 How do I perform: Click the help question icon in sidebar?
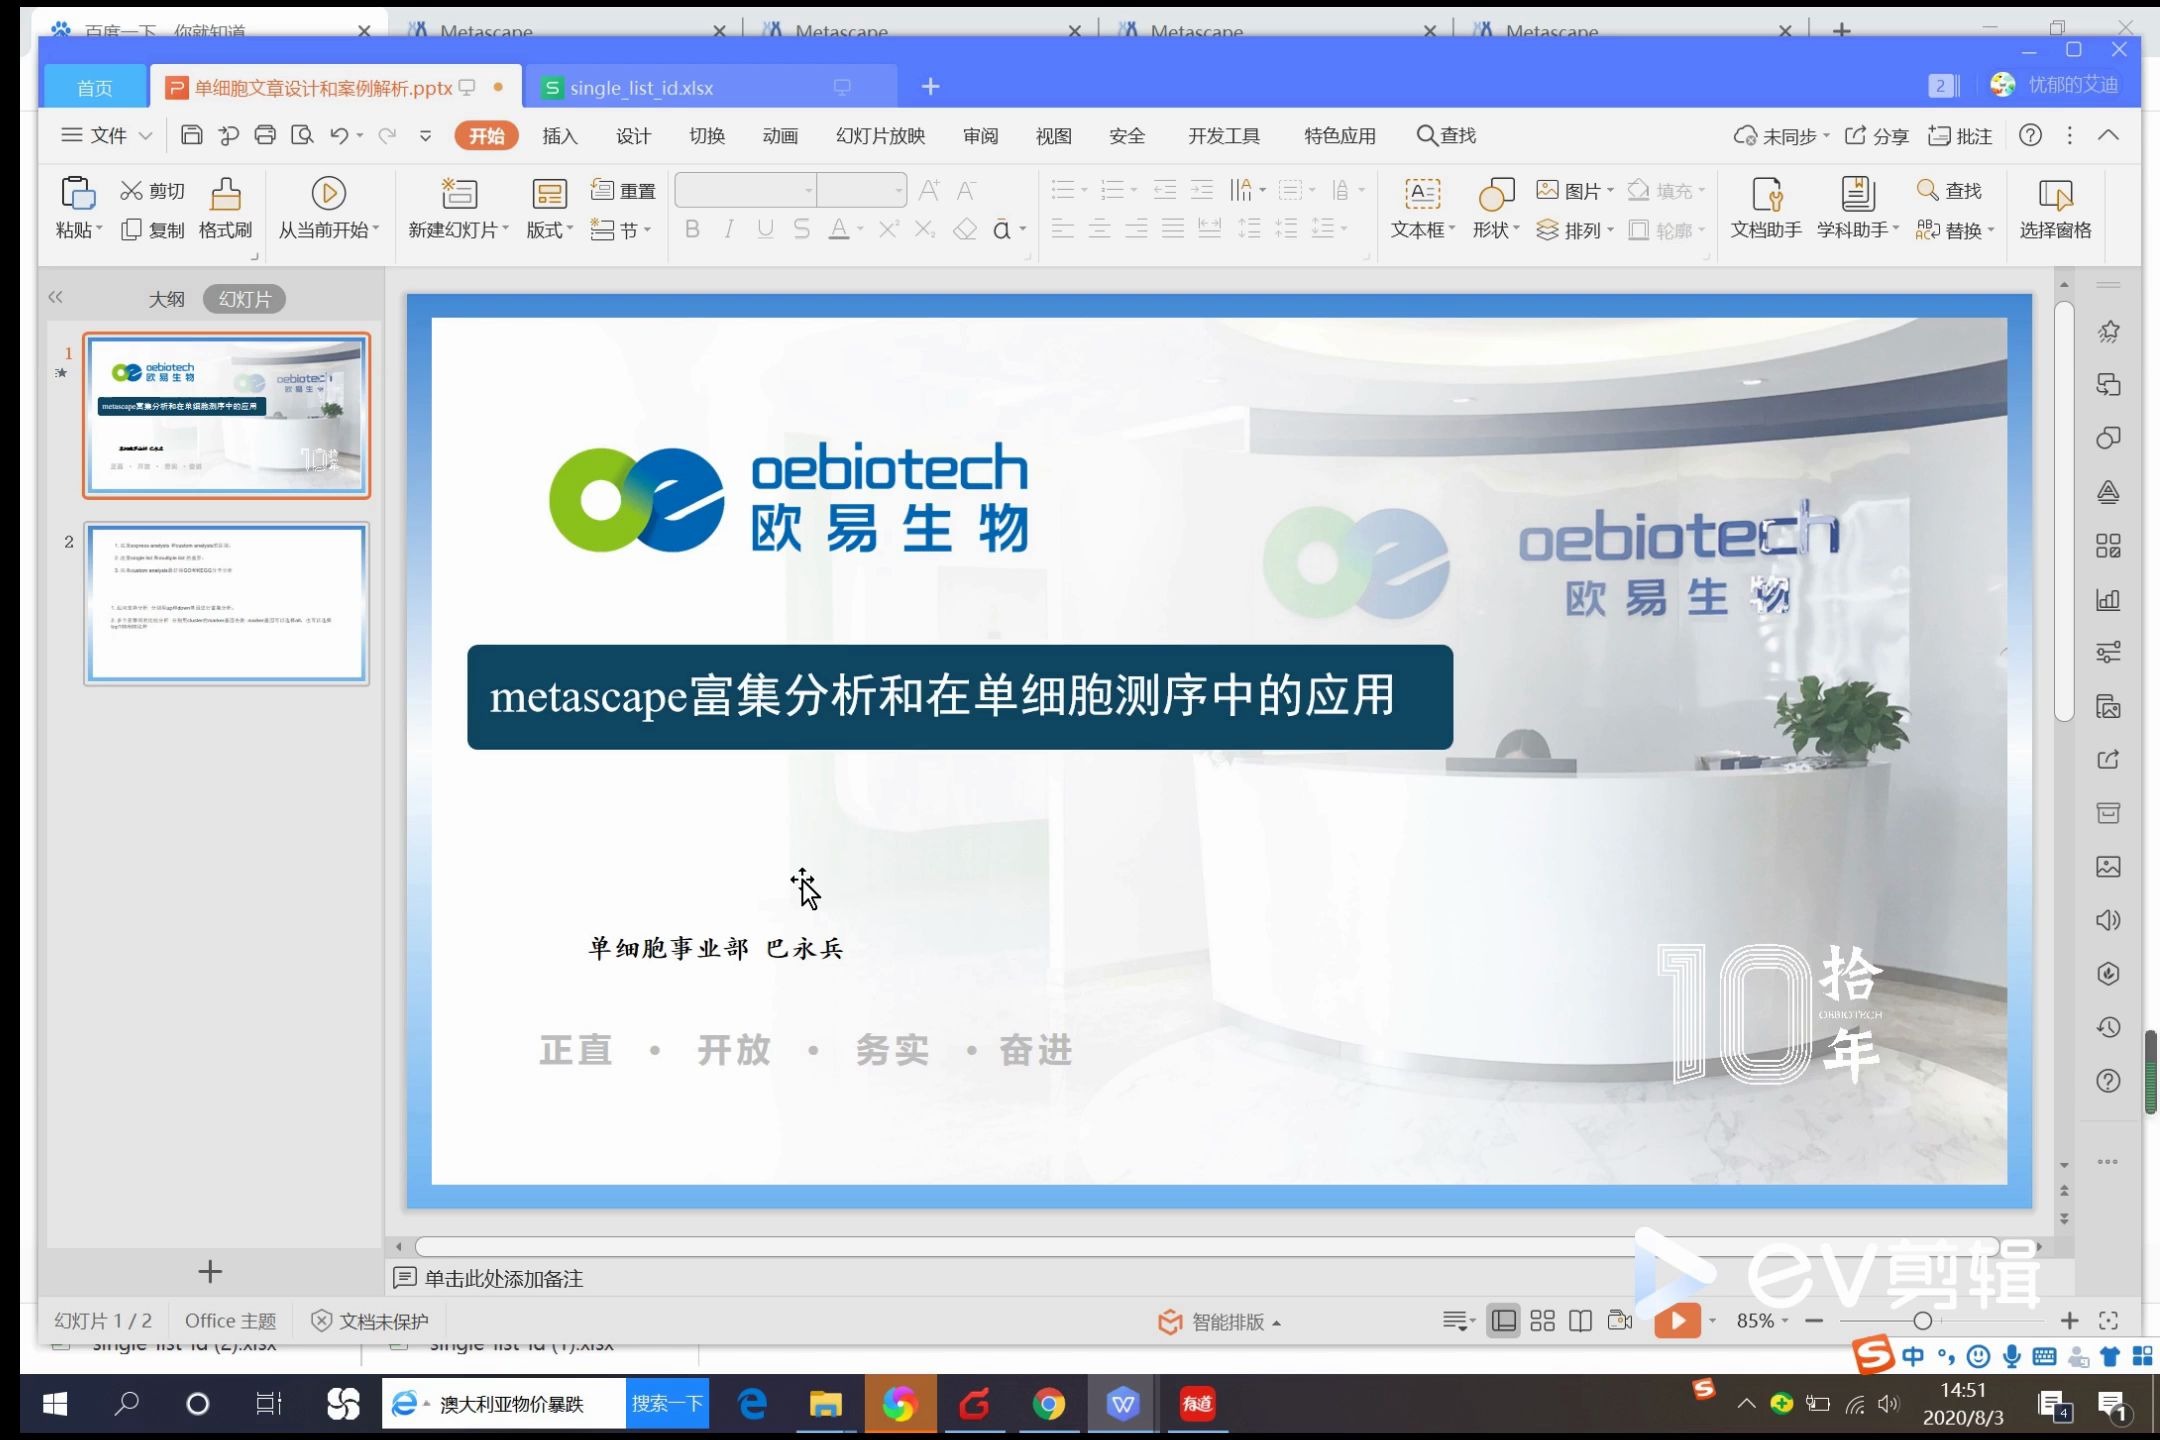point(2108,1081)
